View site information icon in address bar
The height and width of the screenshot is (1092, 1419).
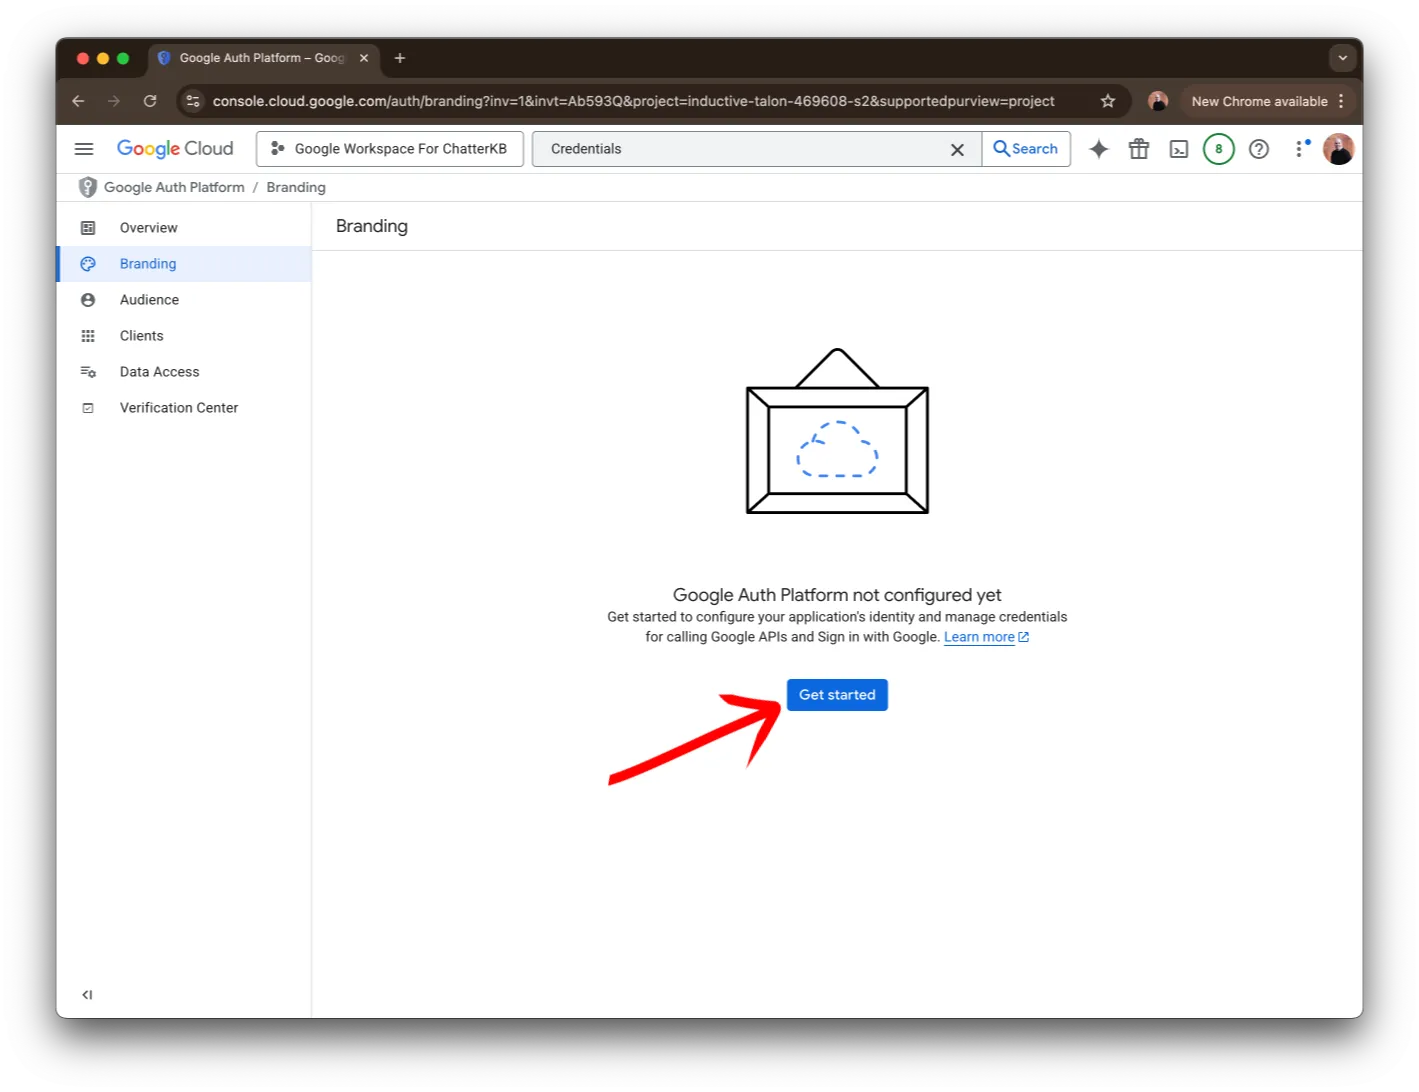[194, 101]
